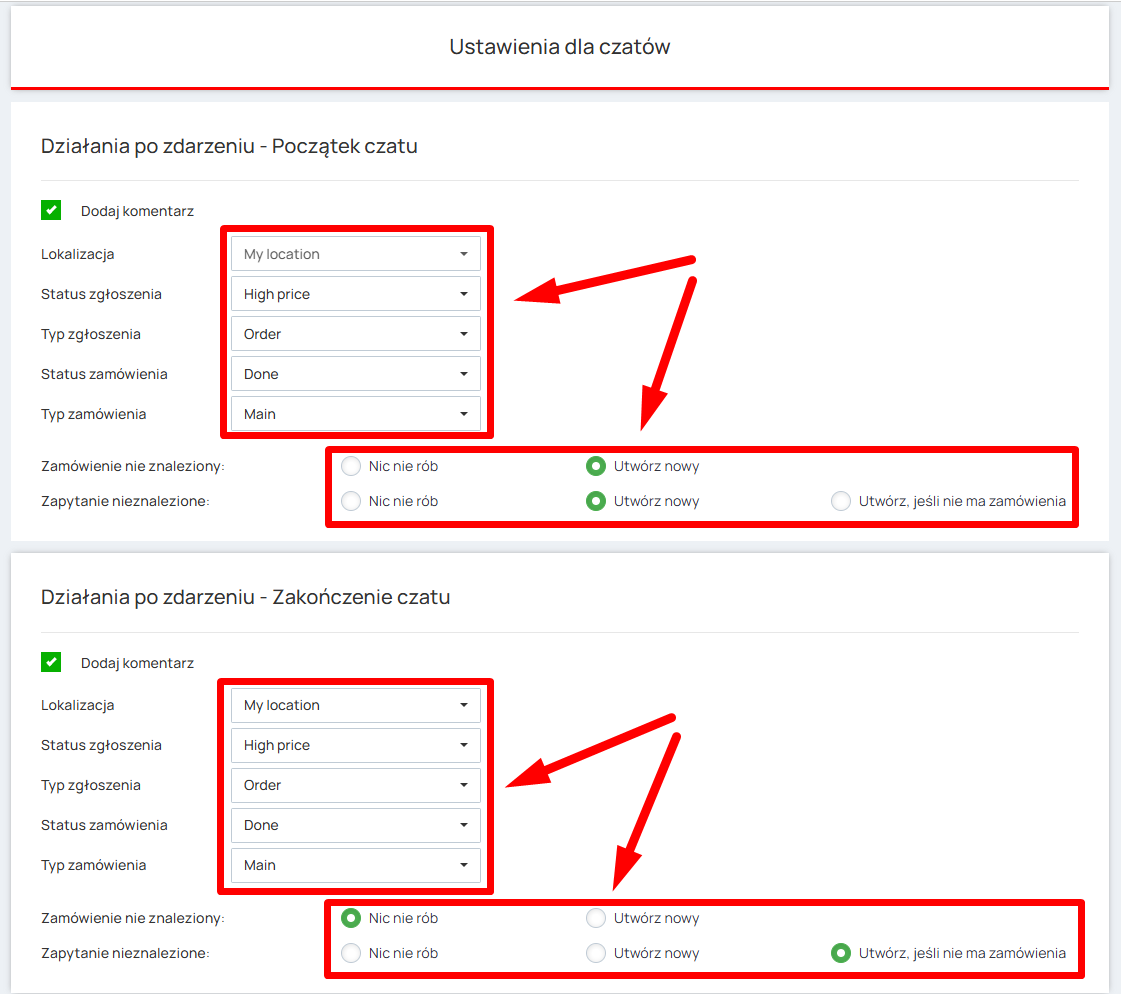
Task: Expand Status zgłoszenia dropdown under Początek czatu
Action: (x=355, y=294)
